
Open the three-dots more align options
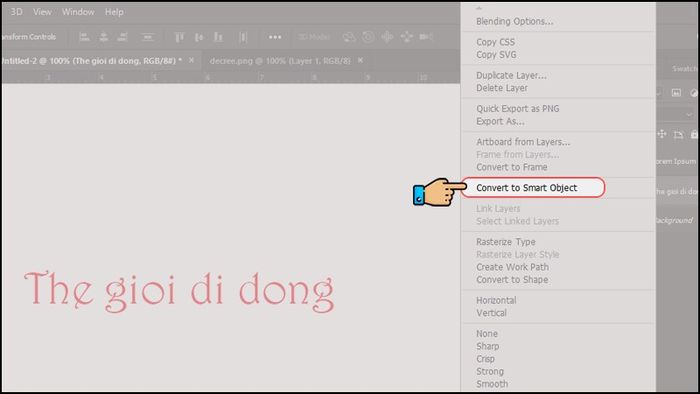coord(275,37)
